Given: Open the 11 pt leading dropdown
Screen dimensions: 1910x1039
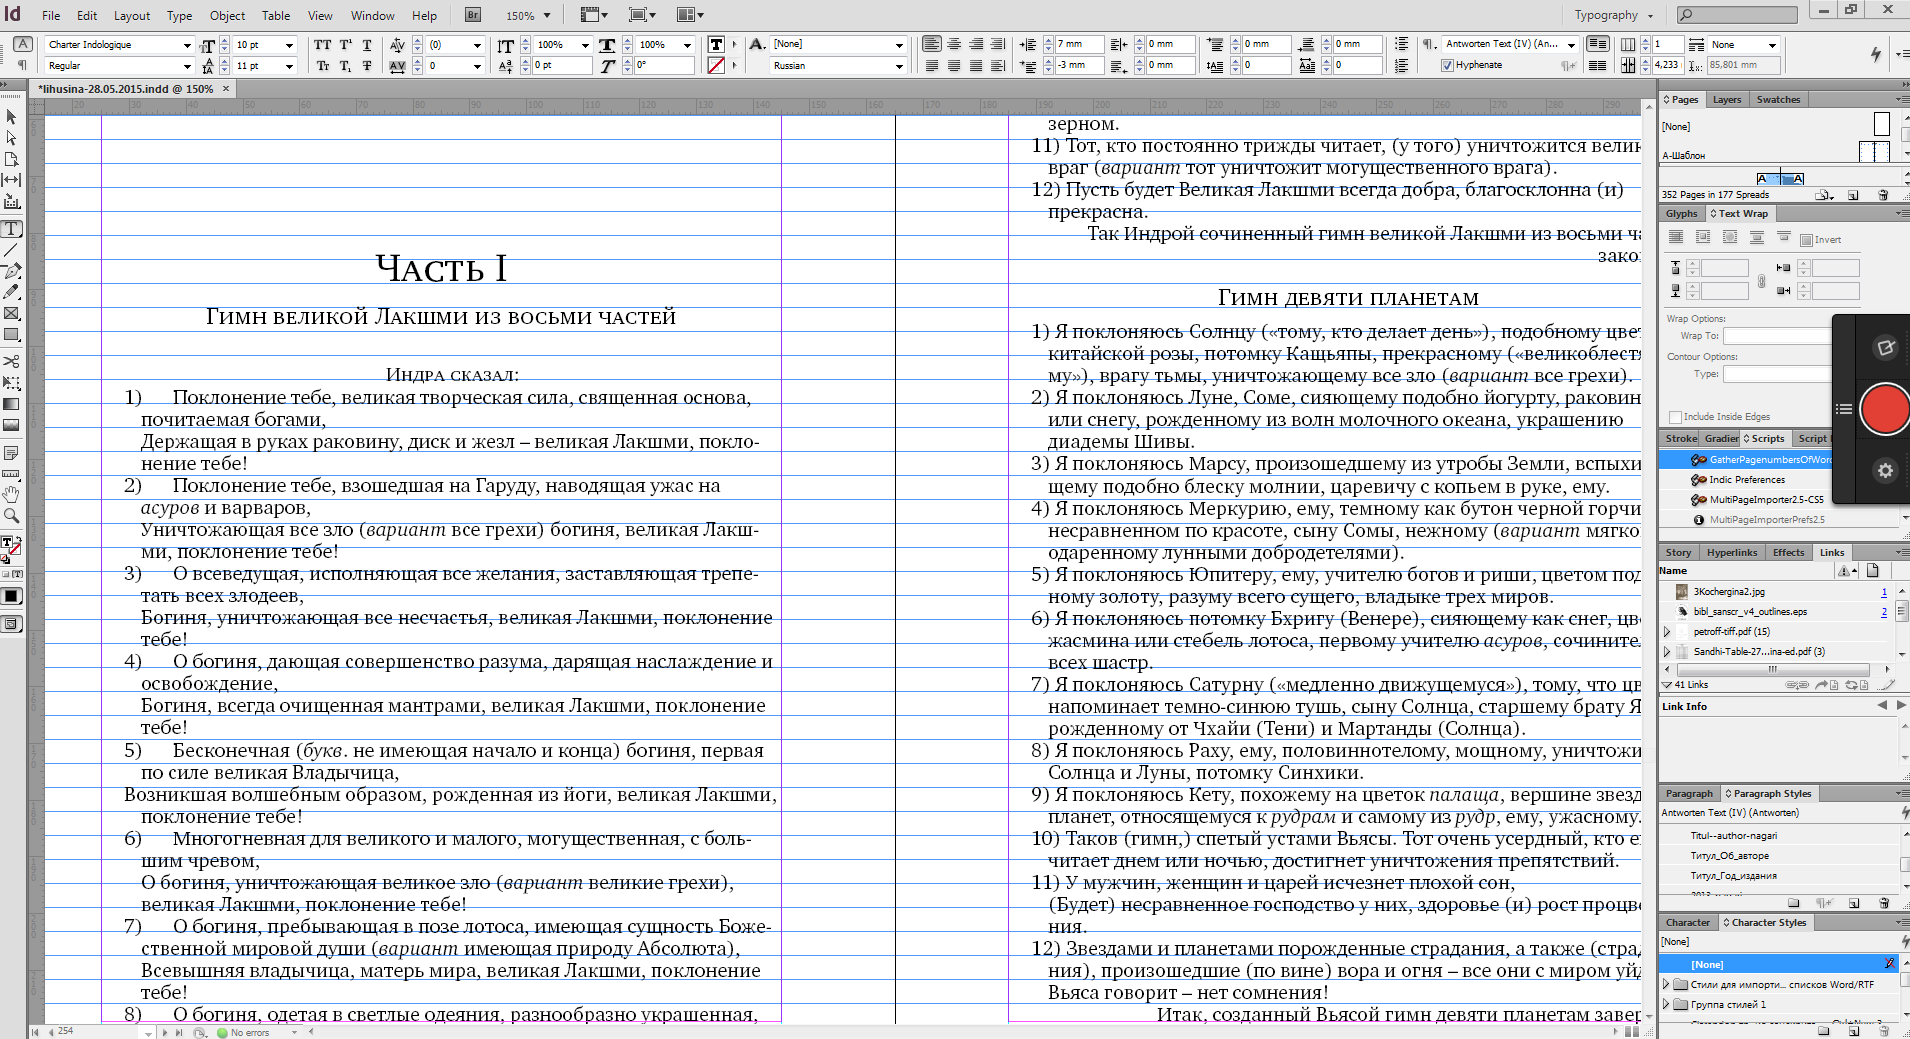Looking at the screenshot, I should coord(290,66).
